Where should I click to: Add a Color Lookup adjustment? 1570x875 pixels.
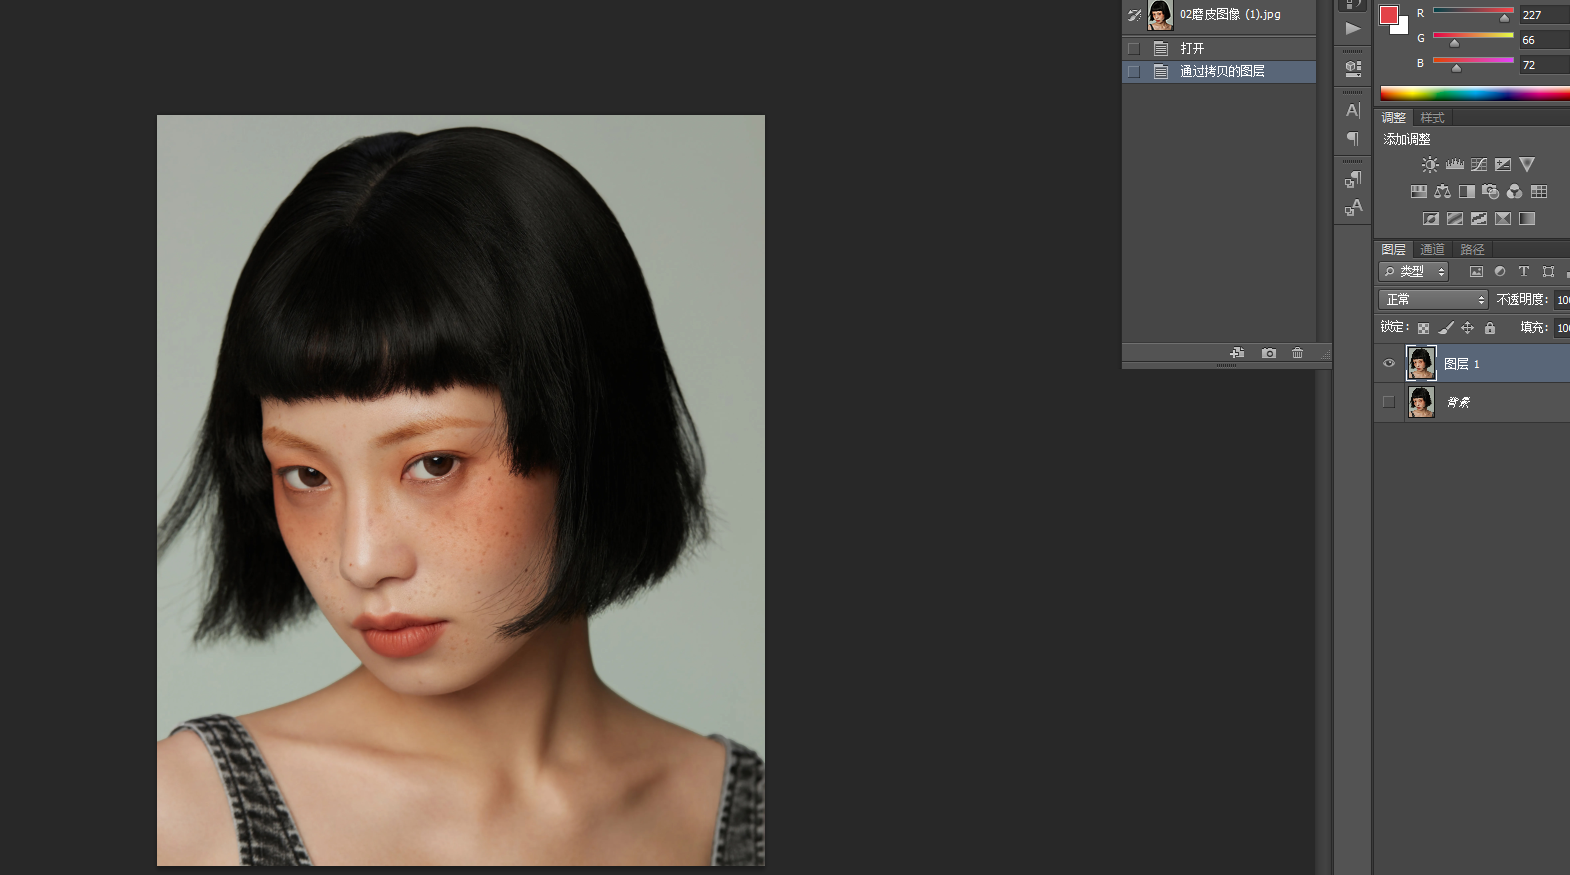click(x=1539, y=192)
